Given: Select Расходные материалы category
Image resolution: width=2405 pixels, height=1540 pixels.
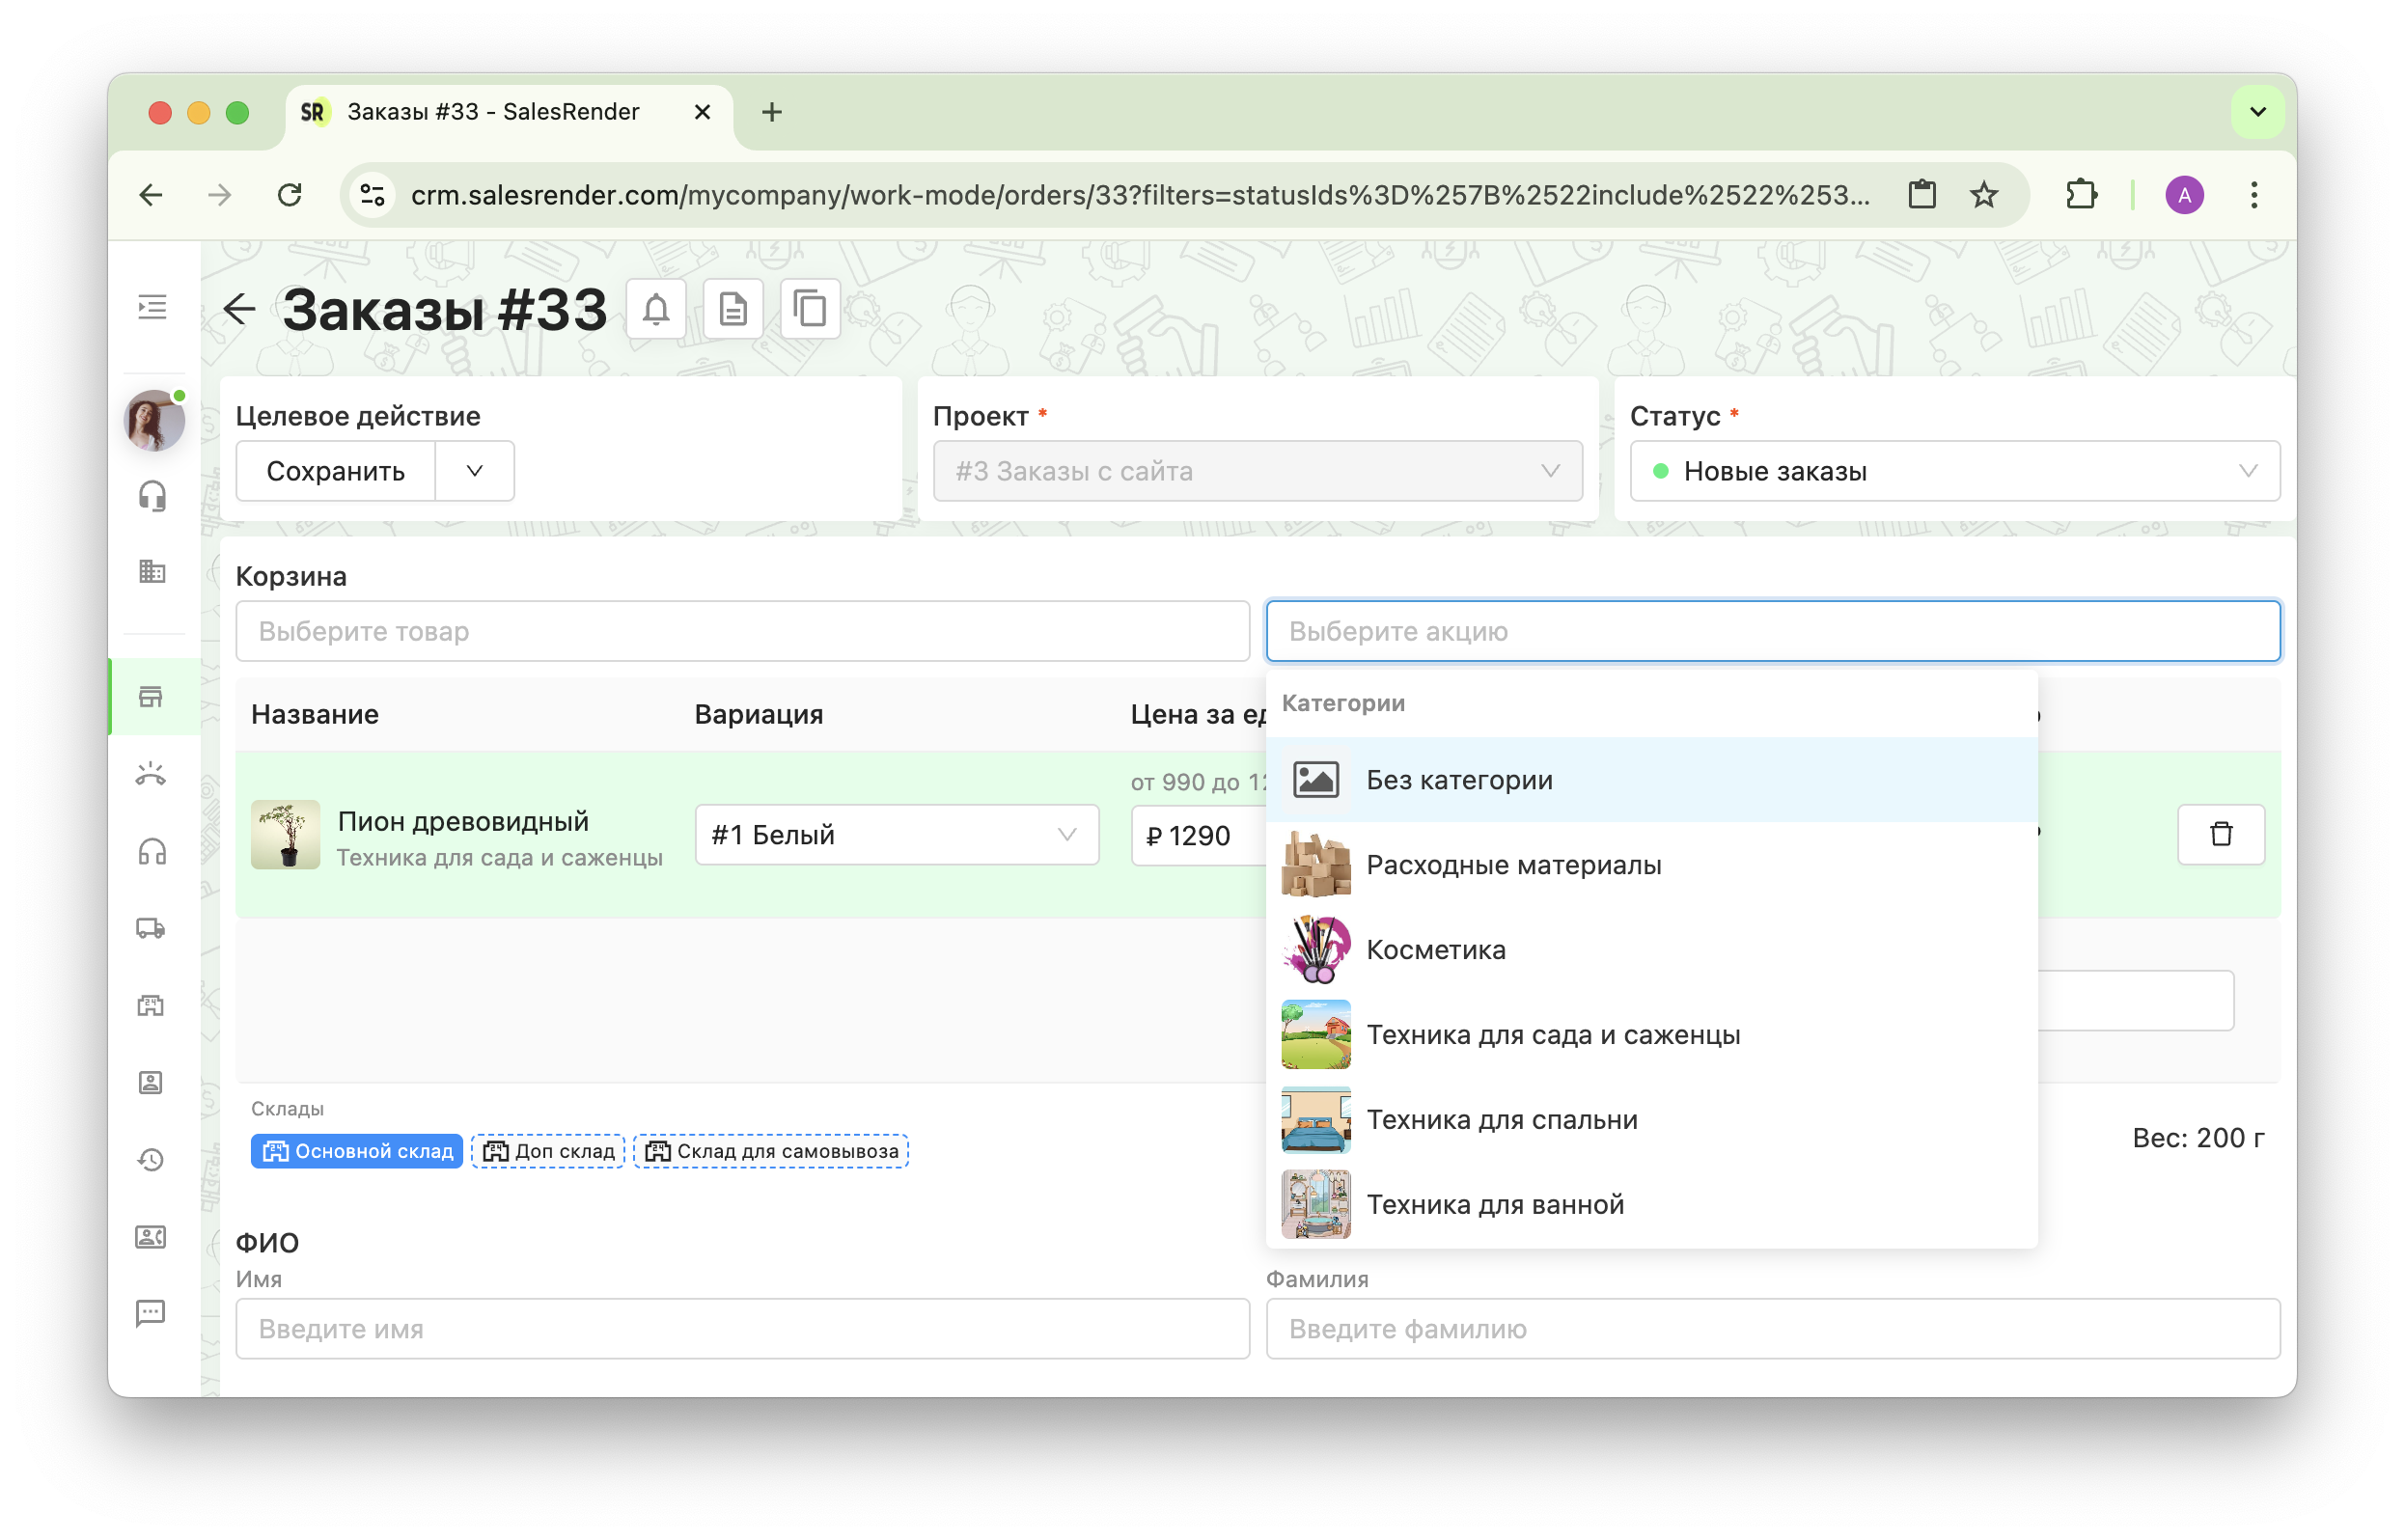Looking at the screenshot, I should (x=1652, y=865).
